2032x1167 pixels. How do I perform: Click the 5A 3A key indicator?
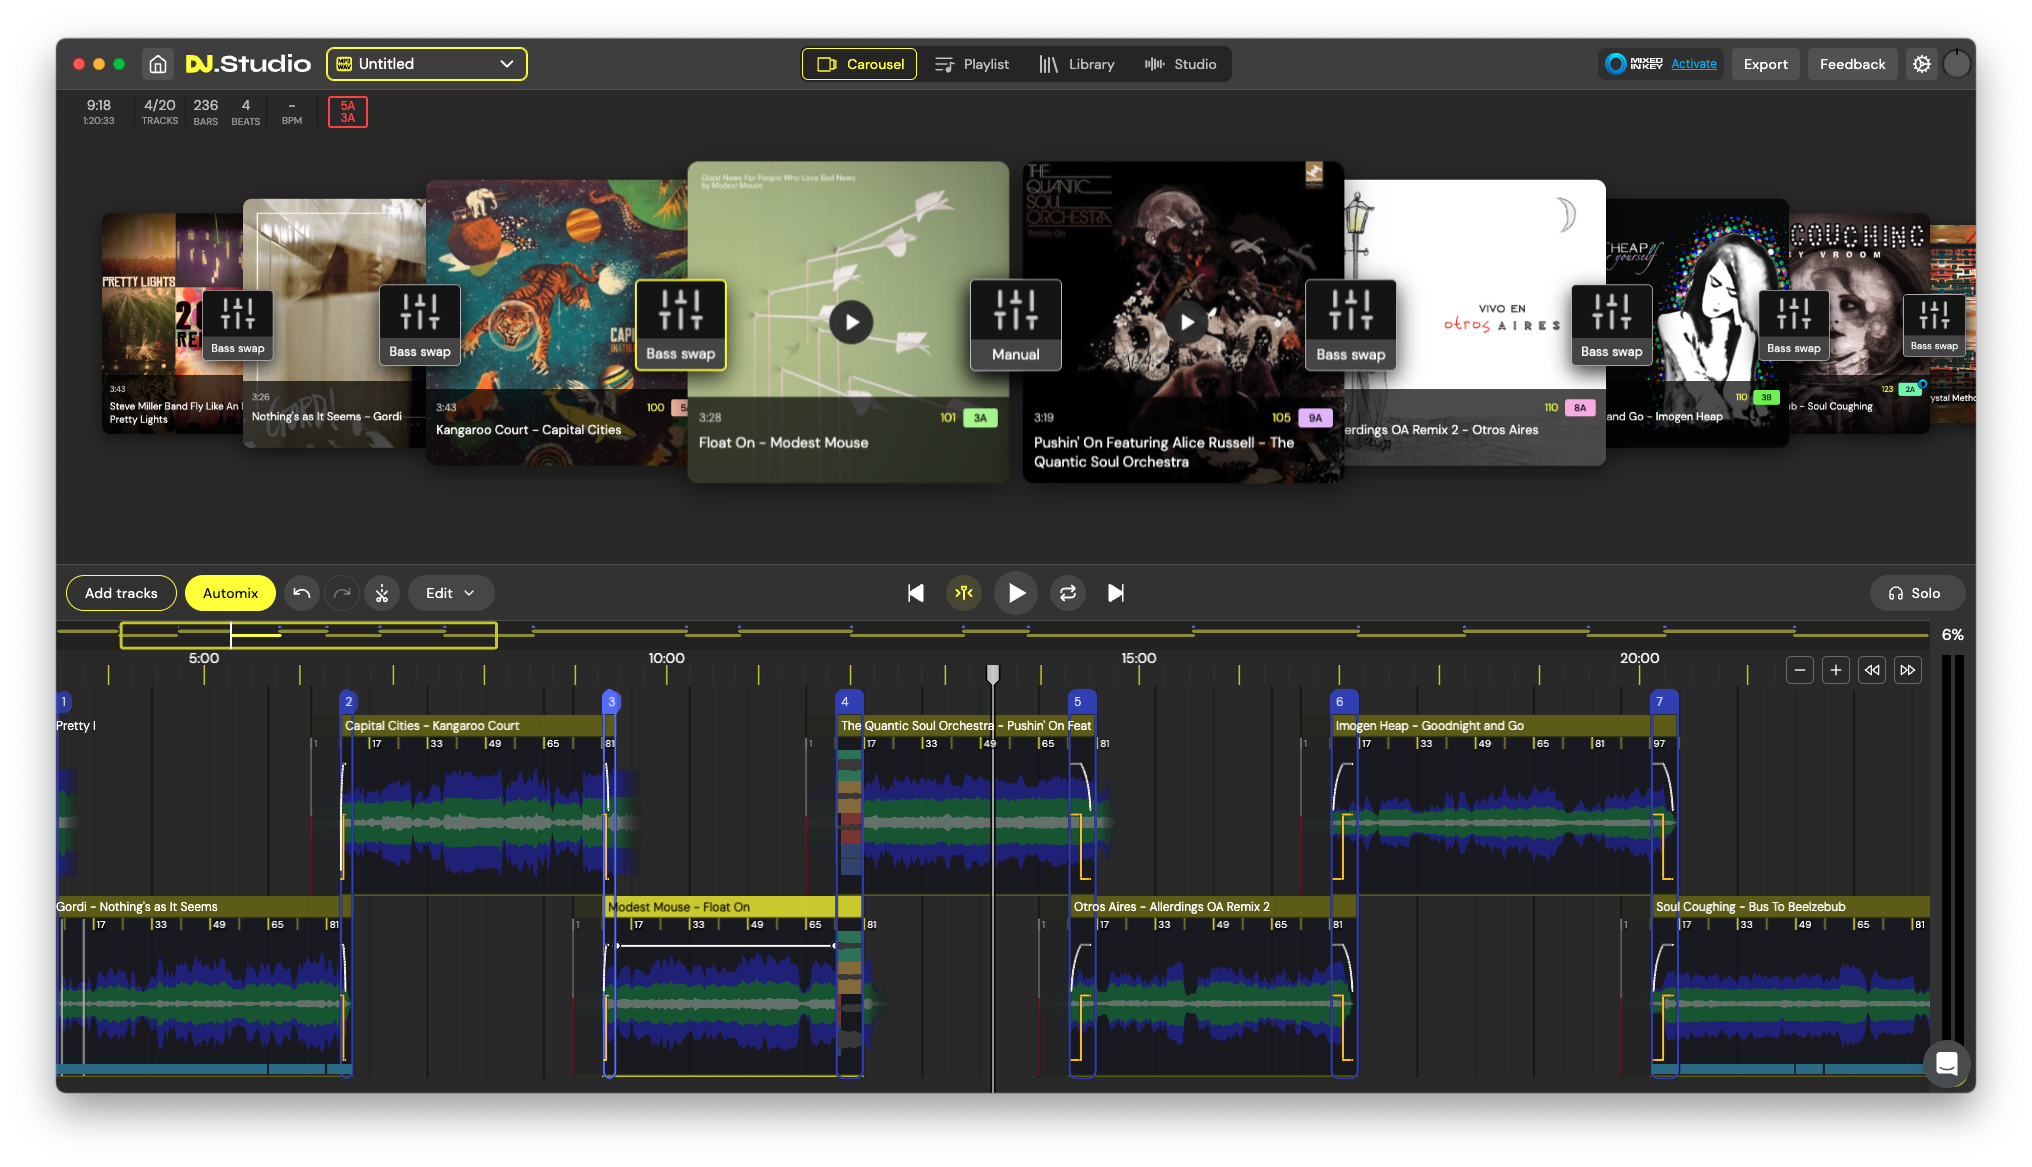point(348,111)
